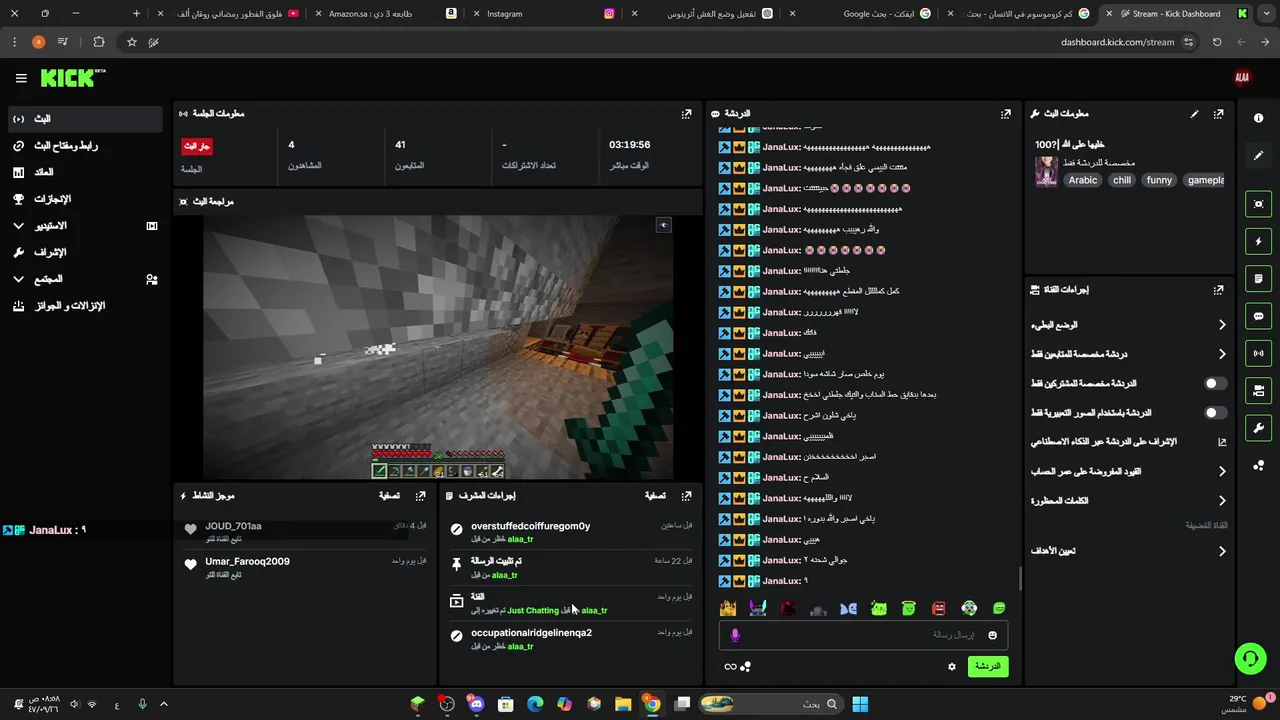Image resolution: width=1280 pixels, height=720 pixels.
Task: Click the Arabic tag
Action: (x=1083, y=180)
